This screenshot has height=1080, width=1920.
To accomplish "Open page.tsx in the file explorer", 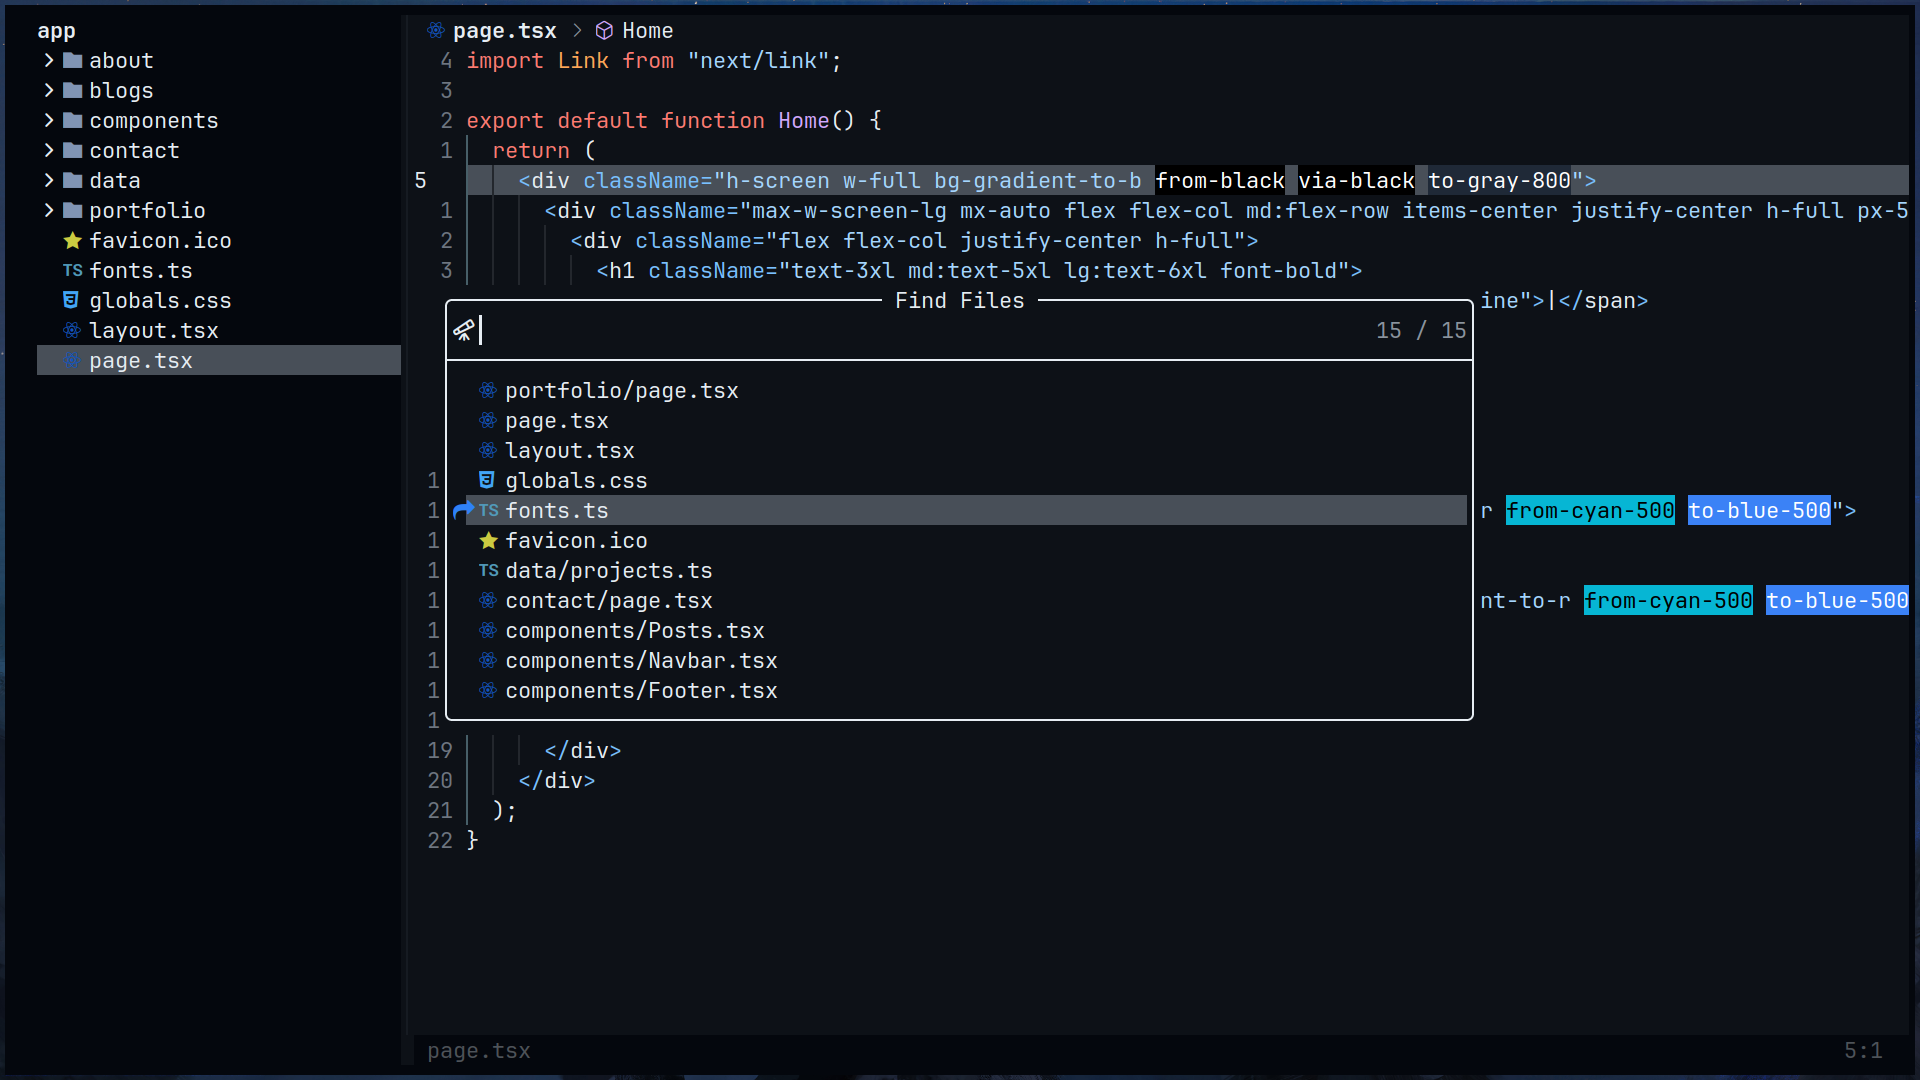I will click(x=140, y=360).
